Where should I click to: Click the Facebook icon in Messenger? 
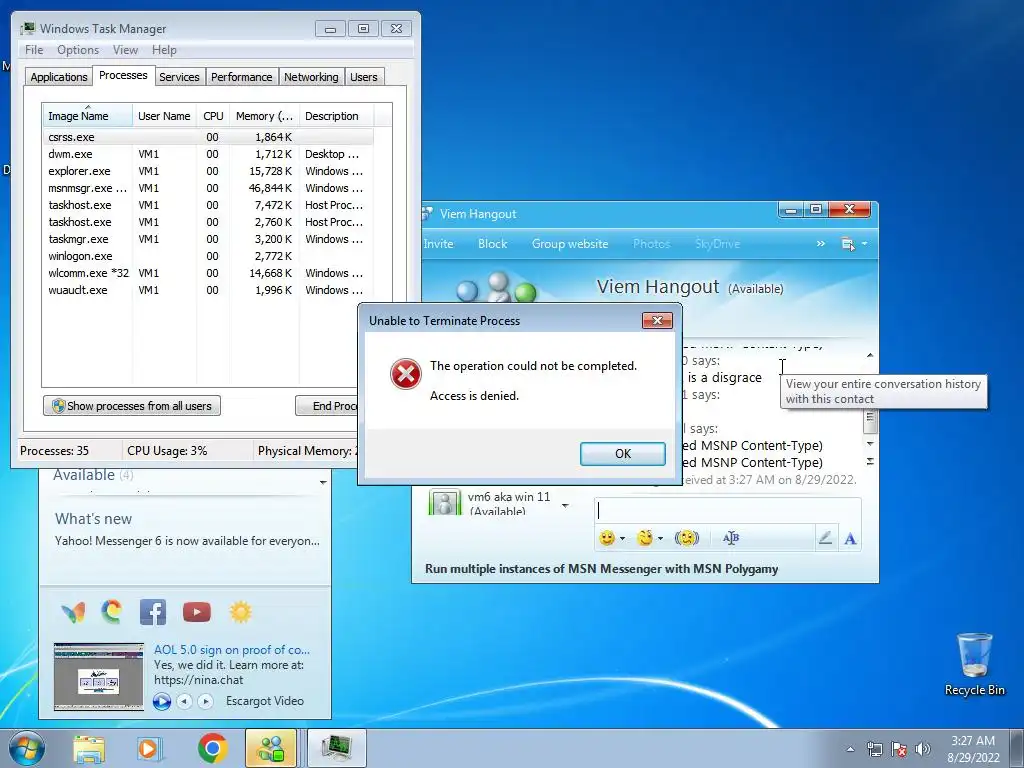(153, 612)
